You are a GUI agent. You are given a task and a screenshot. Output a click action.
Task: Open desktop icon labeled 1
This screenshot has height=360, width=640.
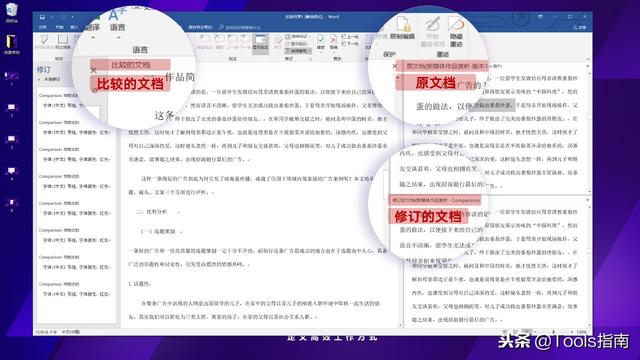tap(11, 77)
